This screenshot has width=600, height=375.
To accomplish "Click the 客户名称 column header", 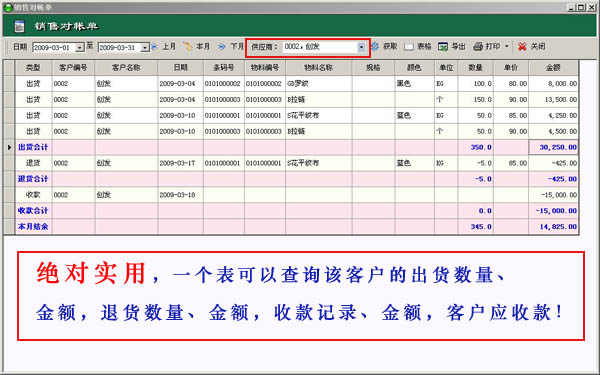I will coord(126,68).
